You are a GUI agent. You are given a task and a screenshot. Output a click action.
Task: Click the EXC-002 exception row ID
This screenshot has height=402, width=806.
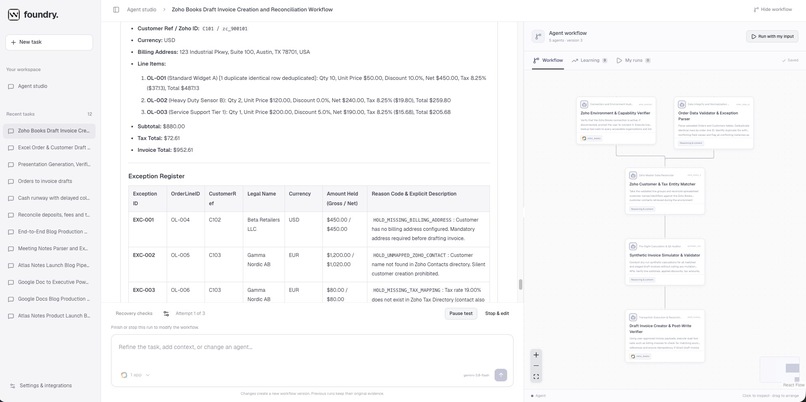[143, 255]
